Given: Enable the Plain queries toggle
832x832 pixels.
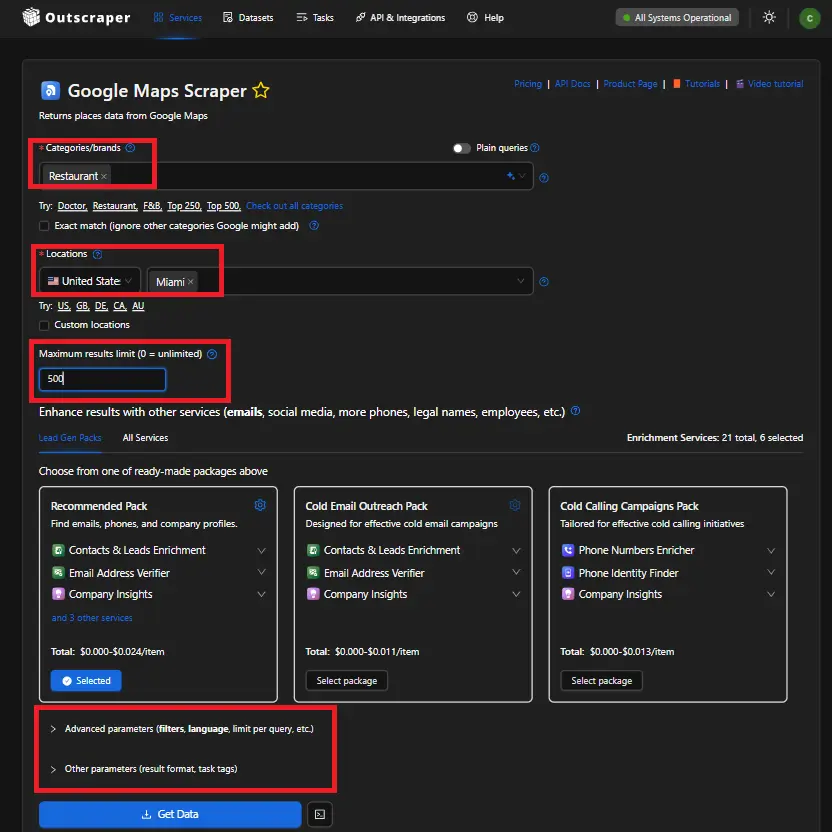Looking at the screenshot, I should click(461, 148).
